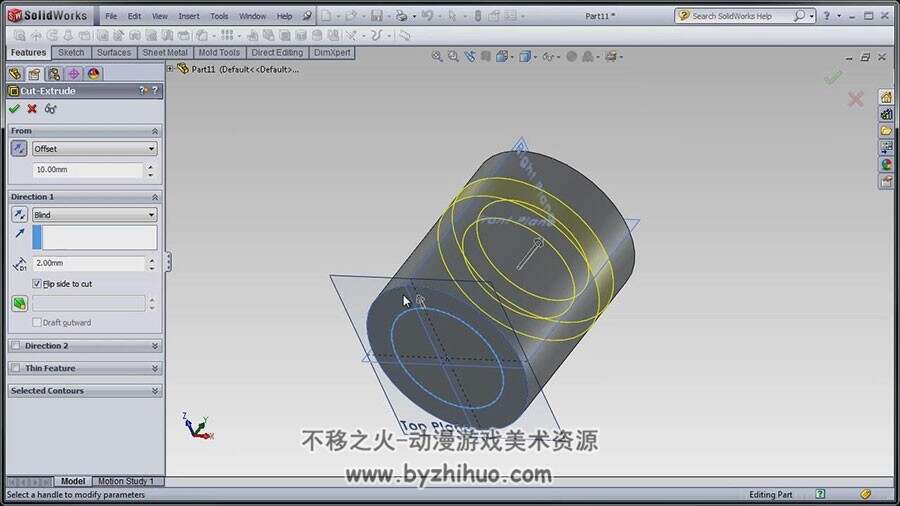Open the Blind end condition dropdown
900x506 pixels.
tap(95, 215)
